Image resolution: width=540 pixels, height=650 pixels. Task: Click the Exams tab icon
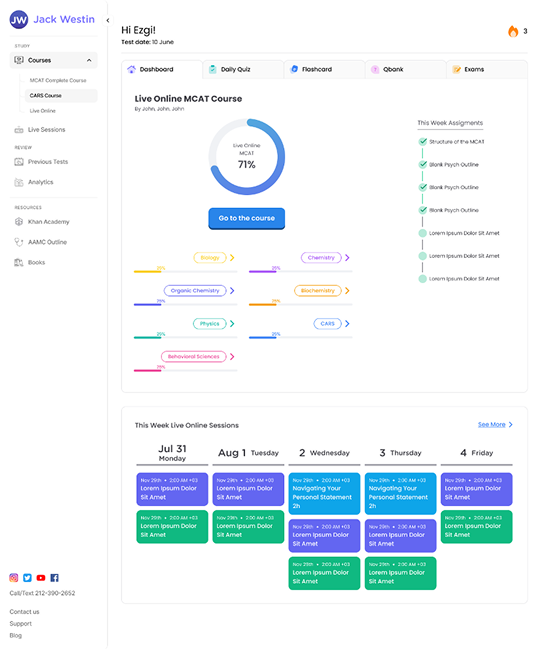(x=456, y=69)
